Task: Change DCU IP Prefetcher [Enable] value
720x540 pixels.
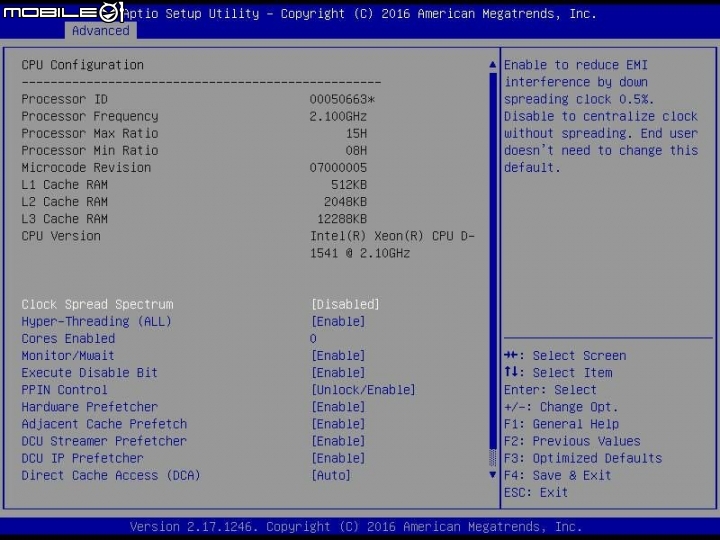Action: 338,458
